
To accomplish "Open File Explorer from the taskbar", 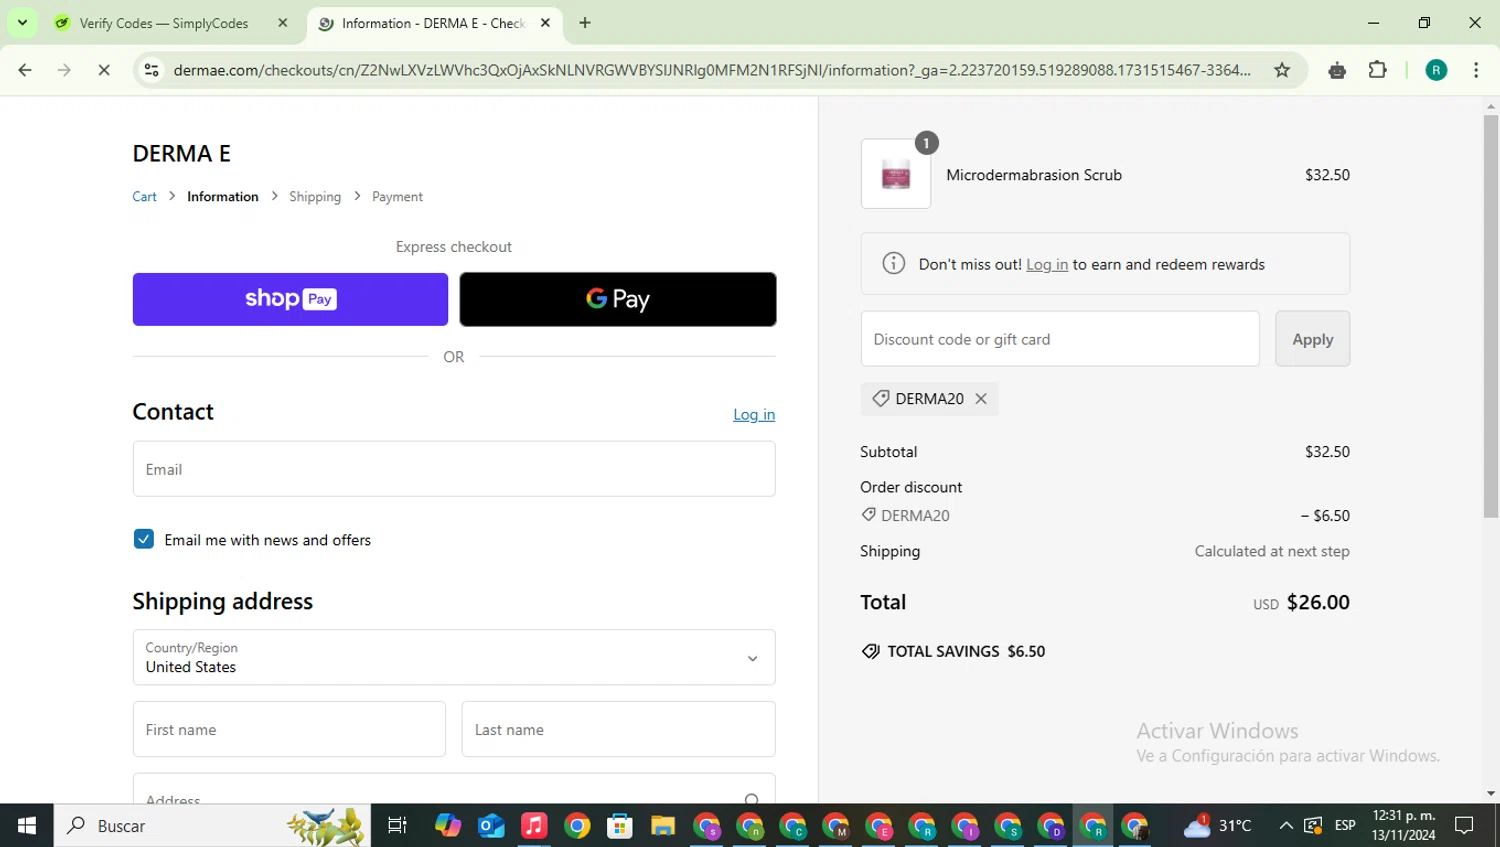I will coord(663,825).
